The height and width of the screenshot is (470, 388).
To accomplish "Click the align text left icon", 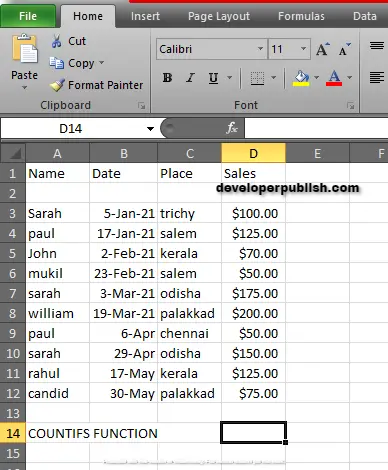I will click(x=377, y=78).
